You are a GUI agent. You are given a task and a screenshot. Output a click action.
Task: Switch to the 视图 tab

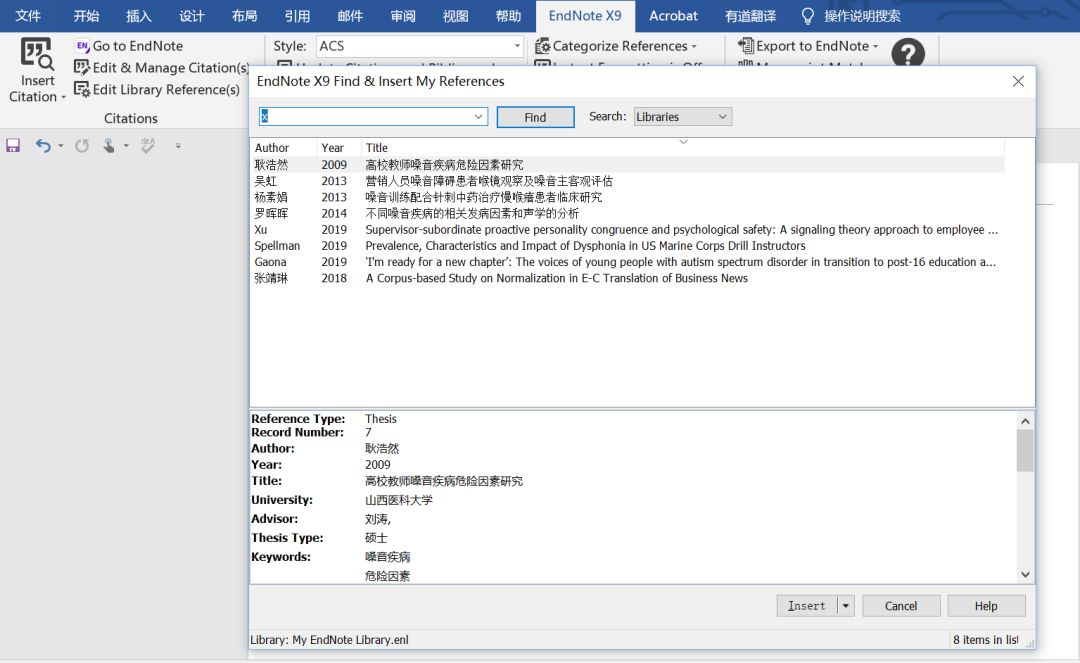pyautogui.click(x=455, y=16)
